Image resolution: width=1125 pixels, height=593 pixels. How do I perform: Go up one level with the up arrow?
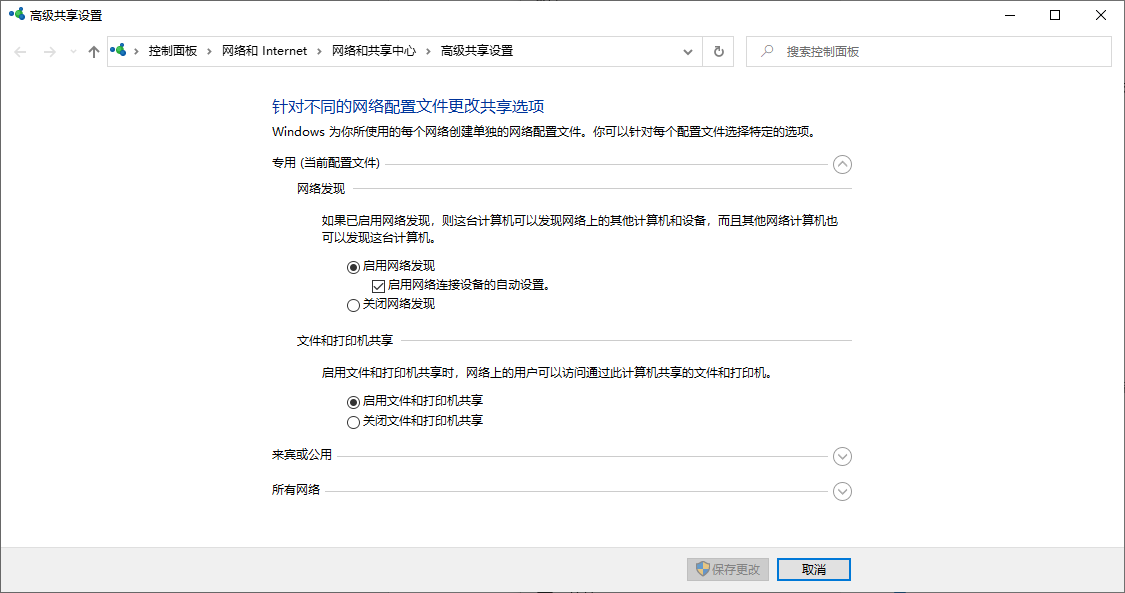(93, 52)
